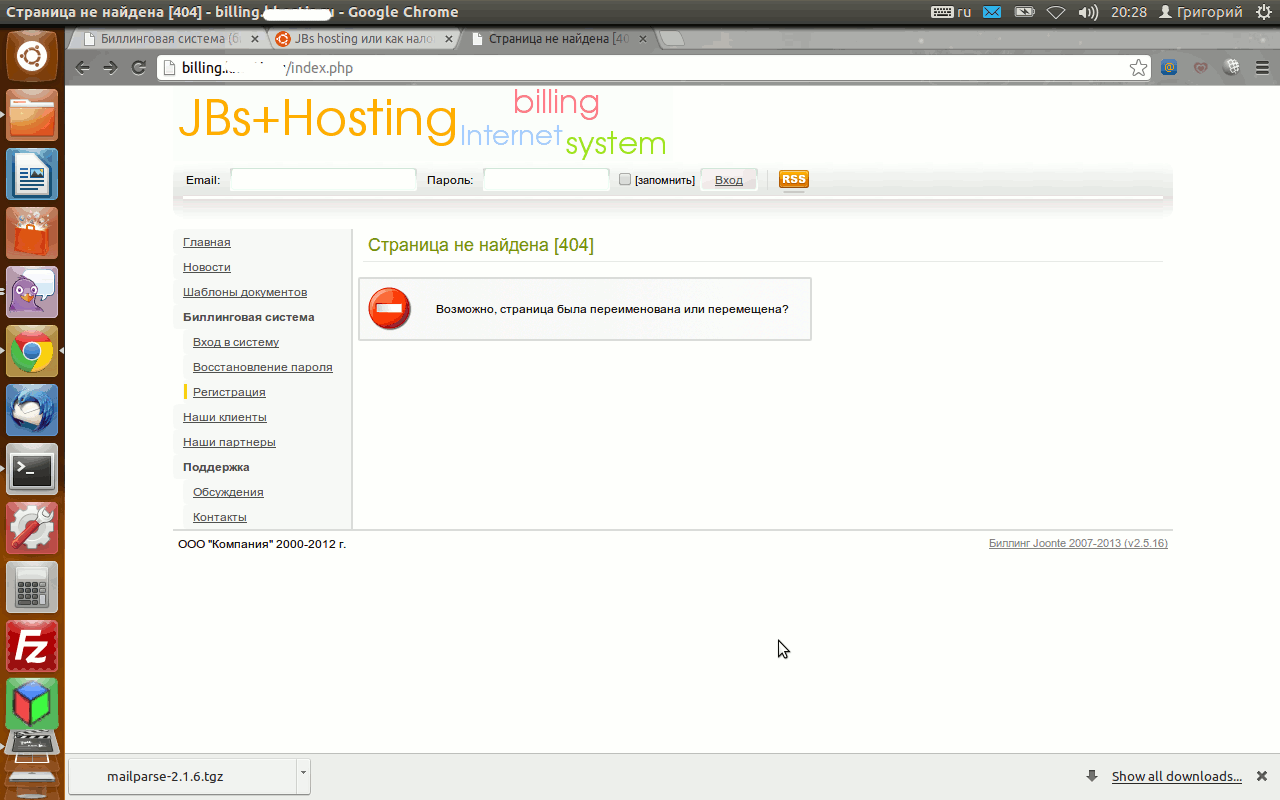Open dropdown arrow next to mailparse-2.1.6.tgz

coord(303,775)
